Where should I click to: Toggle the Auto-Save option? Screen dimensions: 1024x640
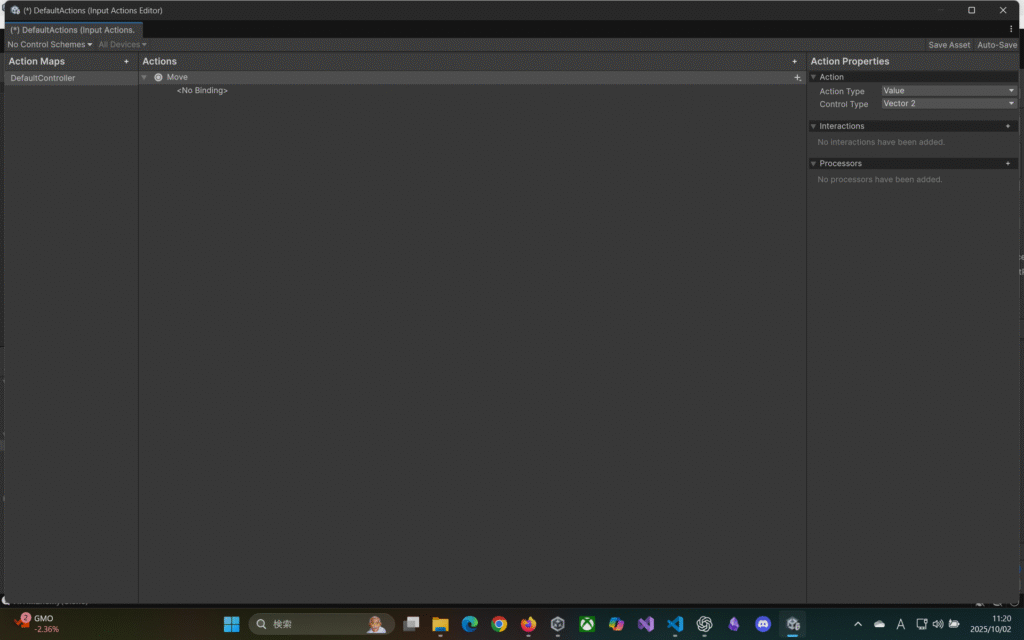point(996,45)
